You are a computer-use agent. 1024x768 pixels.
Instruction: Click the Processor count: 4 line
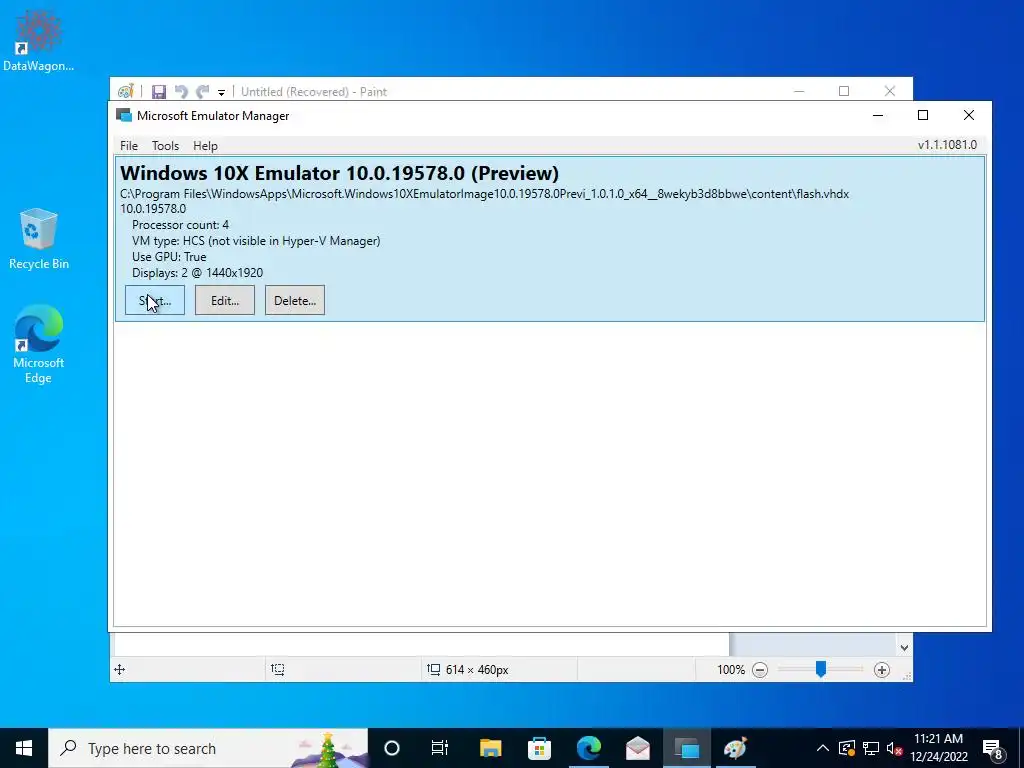coord(180,225)
